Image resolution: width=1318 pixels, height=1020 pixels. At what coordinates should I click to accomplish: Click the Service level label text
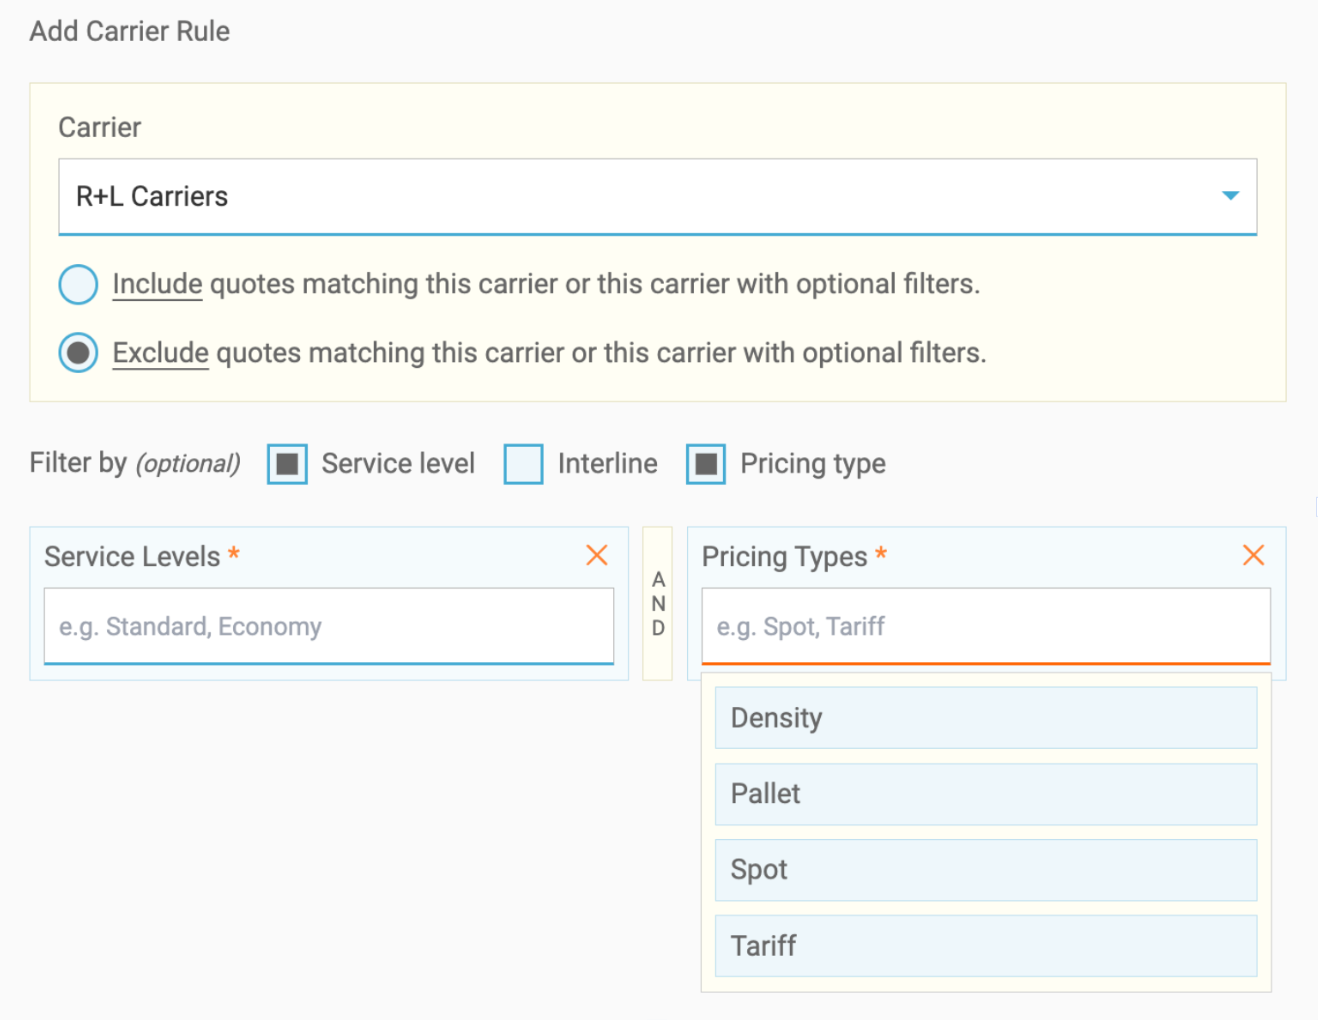[x=398, y=464]
